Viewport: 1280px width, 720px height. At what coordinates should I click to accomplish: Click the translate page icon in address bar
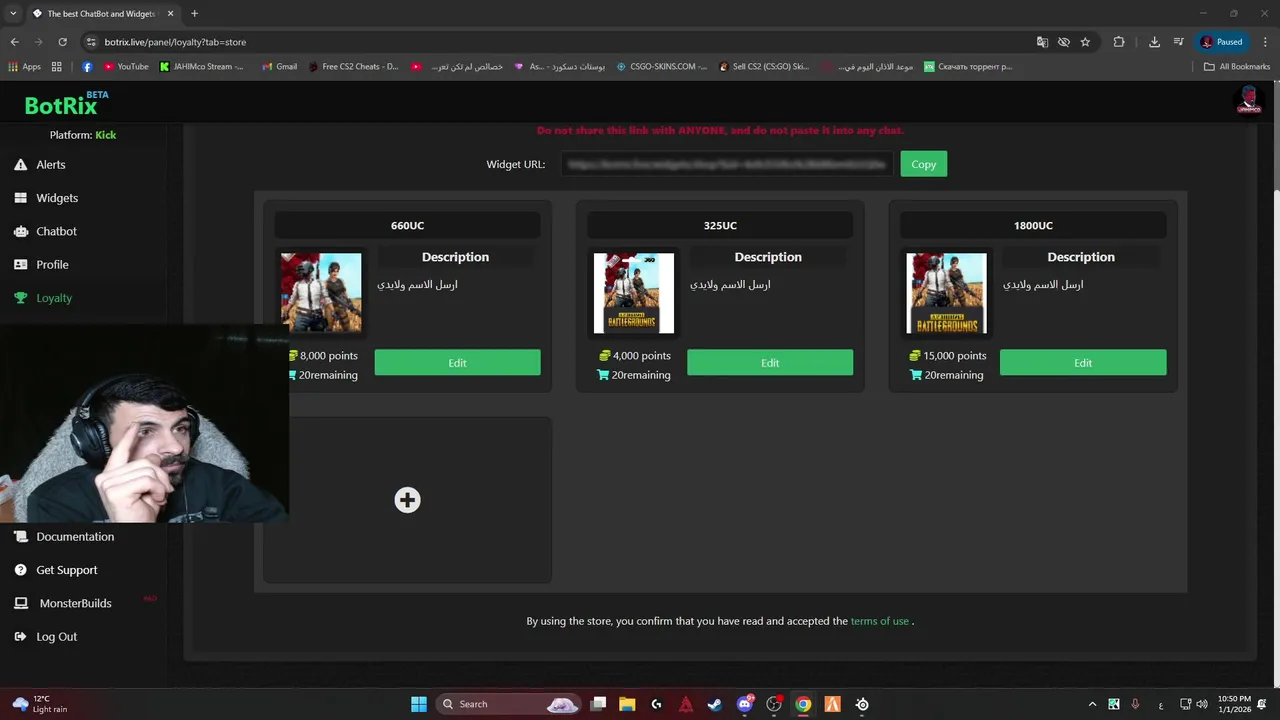point(1042,42)
